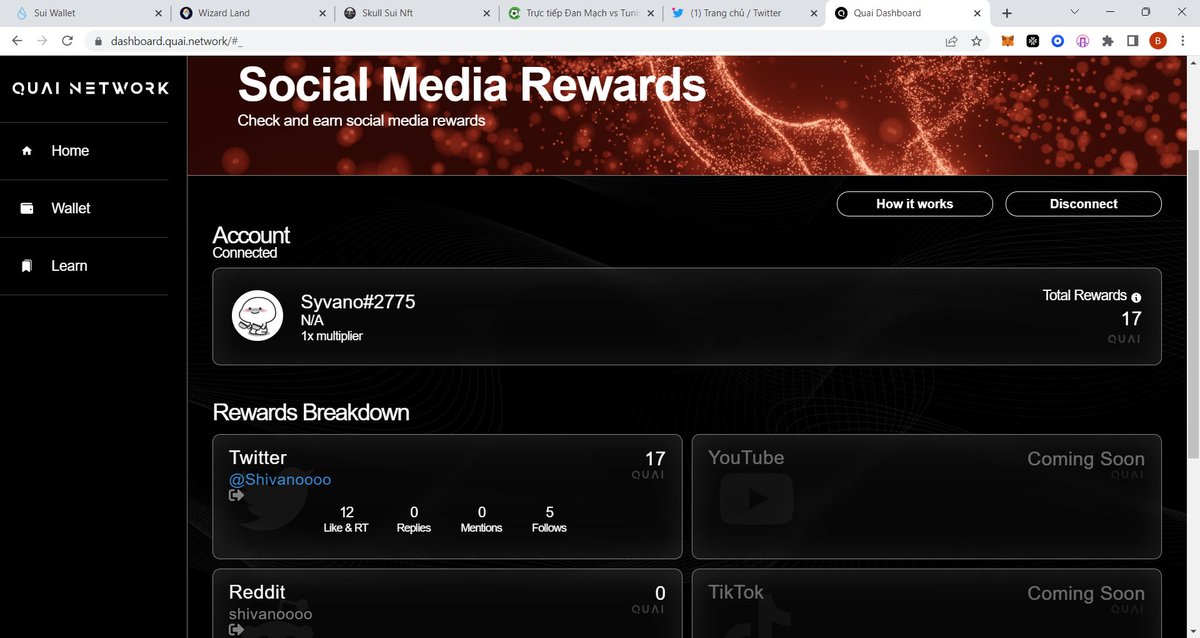1200x638 pixels.
Task: Open the black snowflake extension
Action: click(1033, 41)
